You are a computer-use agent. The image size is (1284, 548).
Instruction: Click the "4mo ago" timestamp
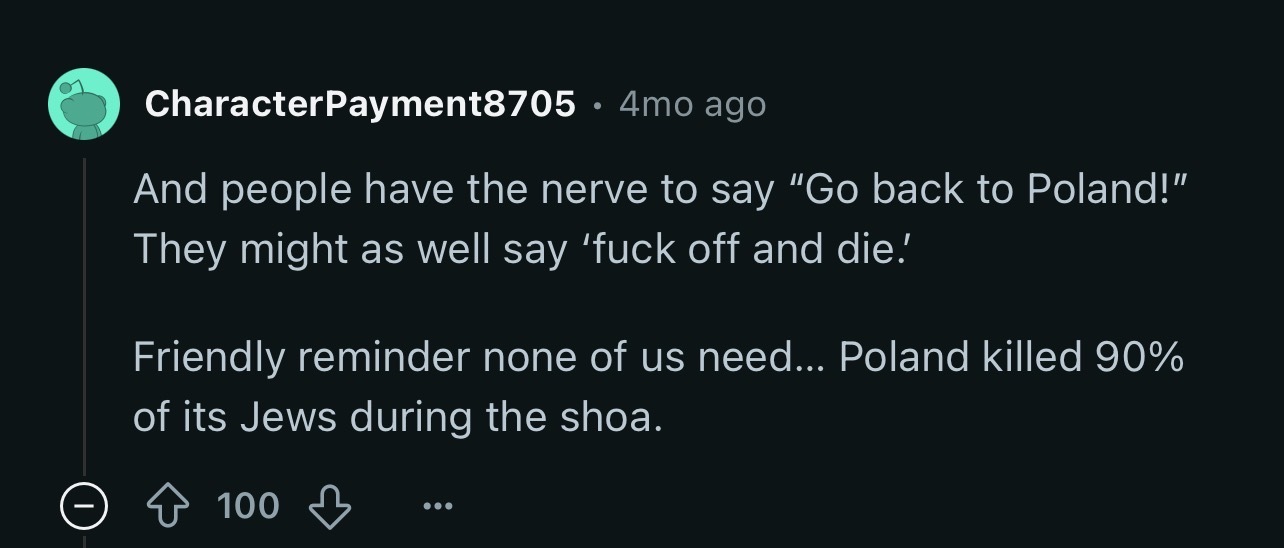click(692, 103)
